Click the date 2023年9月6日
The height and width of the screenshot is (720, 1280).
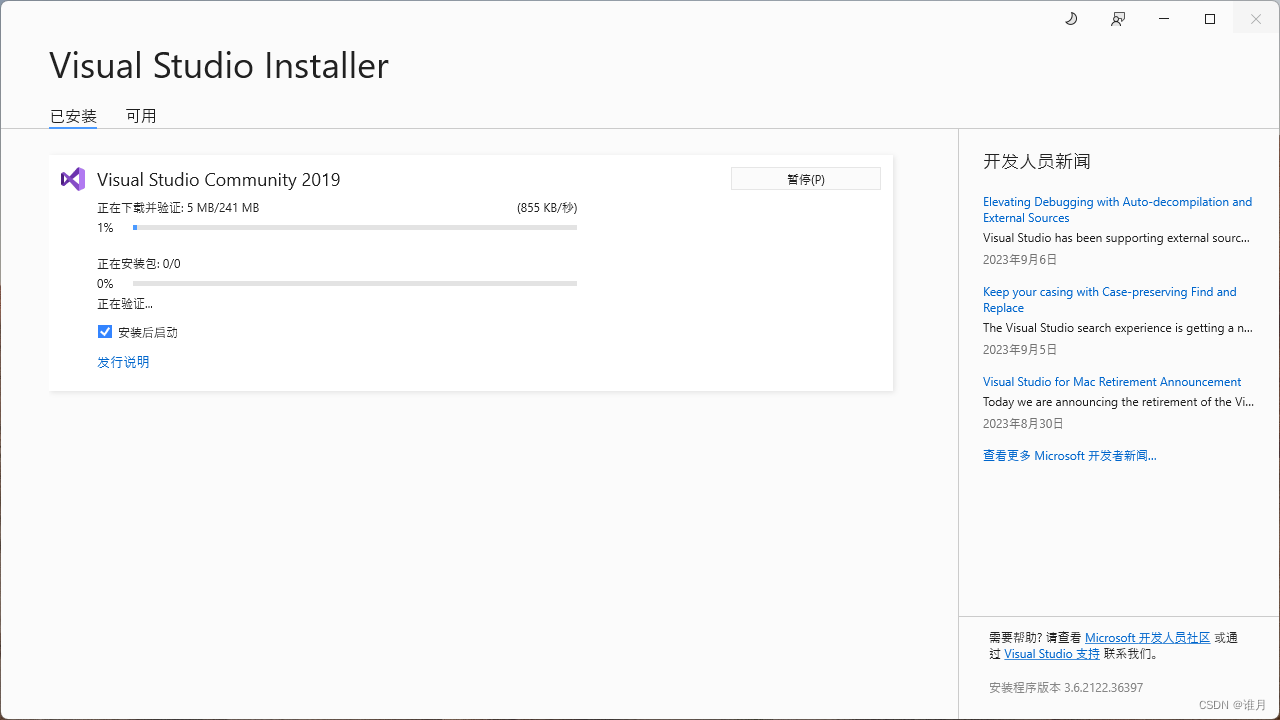pos(1020,260)
